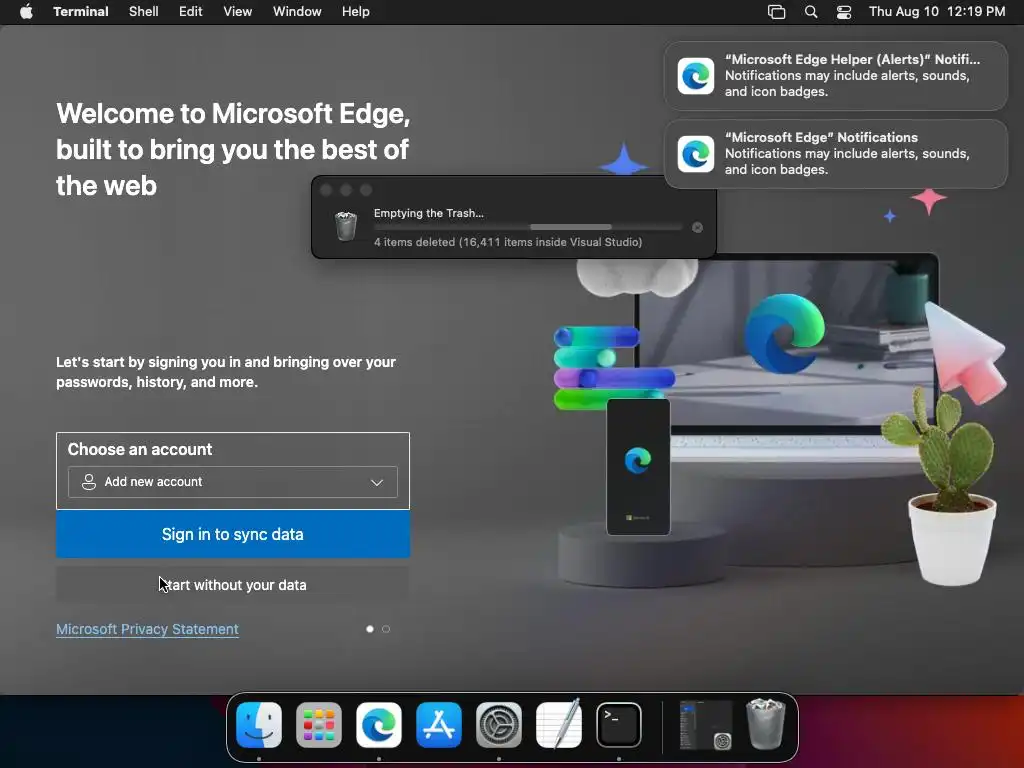Click the trash can icon in progress dialog
Screen dimensions: 1024x768
345,226
